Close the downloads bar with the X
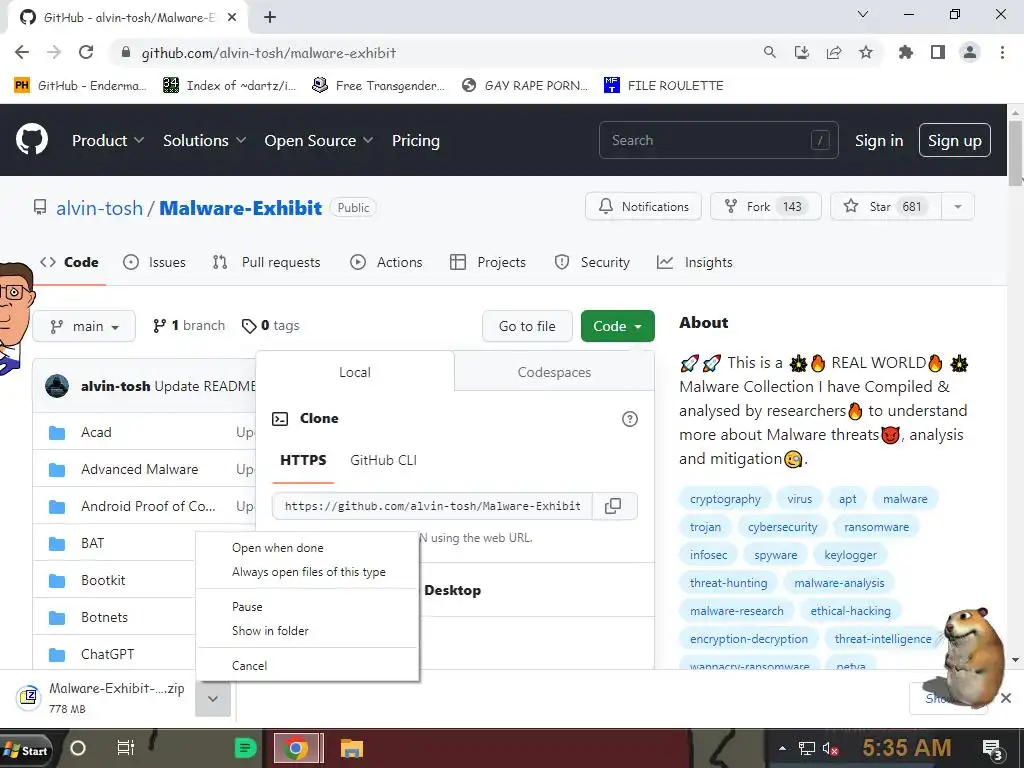This screenshot has width=1024, height=768. [1006, 698]
